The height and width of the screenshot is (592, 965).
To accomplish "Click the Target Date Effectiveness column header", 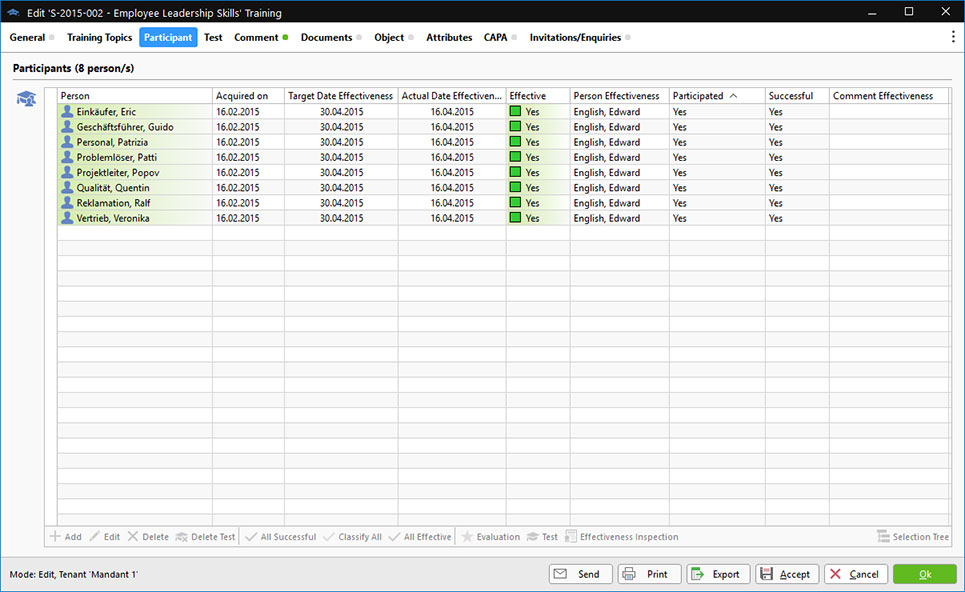I will click(x=340, y=96).
